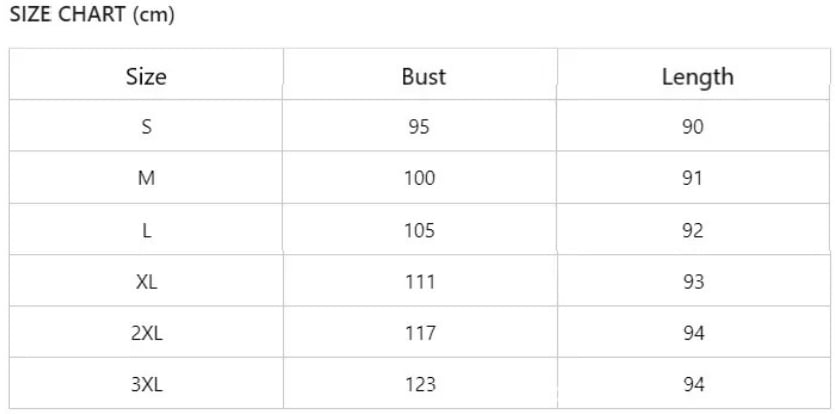Select bust value 105
The height and width of the screenshot is (414, 835).
[420, 230]
